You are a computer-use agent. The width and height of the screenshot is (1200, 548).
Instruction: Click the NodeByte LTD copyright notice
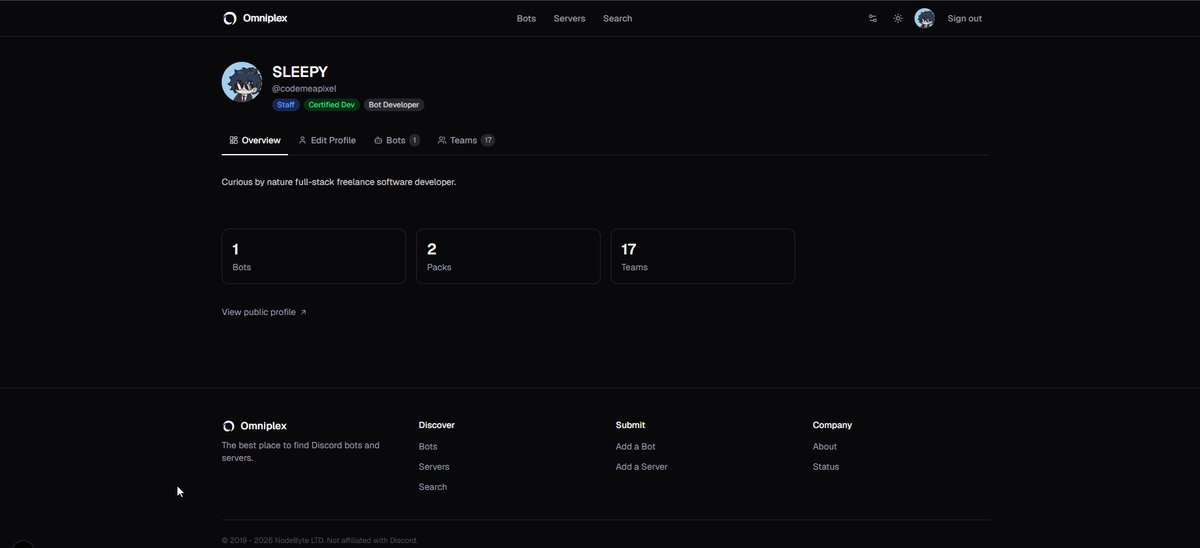pyautogui.click(x=320, y=540)
